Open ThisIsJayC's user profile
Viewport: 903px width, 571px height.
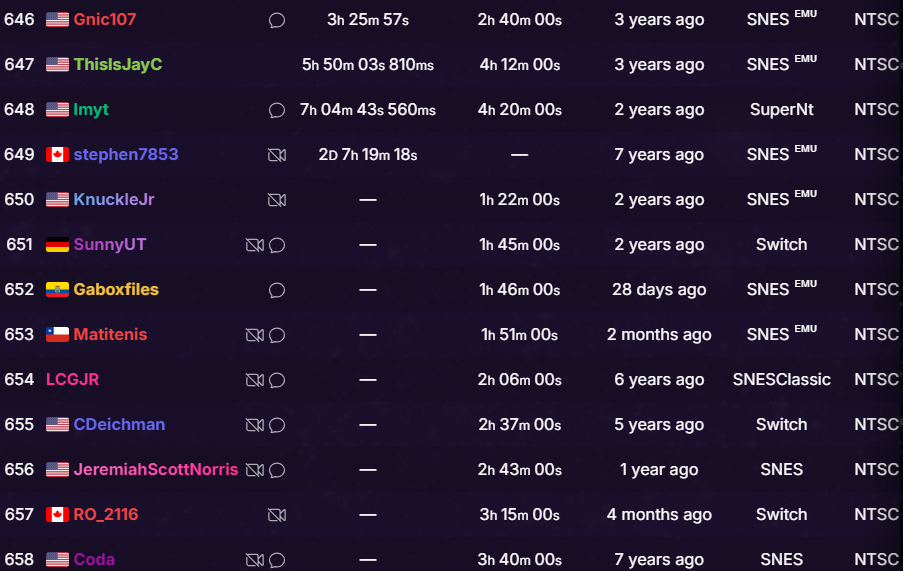(x=117, y=65)
